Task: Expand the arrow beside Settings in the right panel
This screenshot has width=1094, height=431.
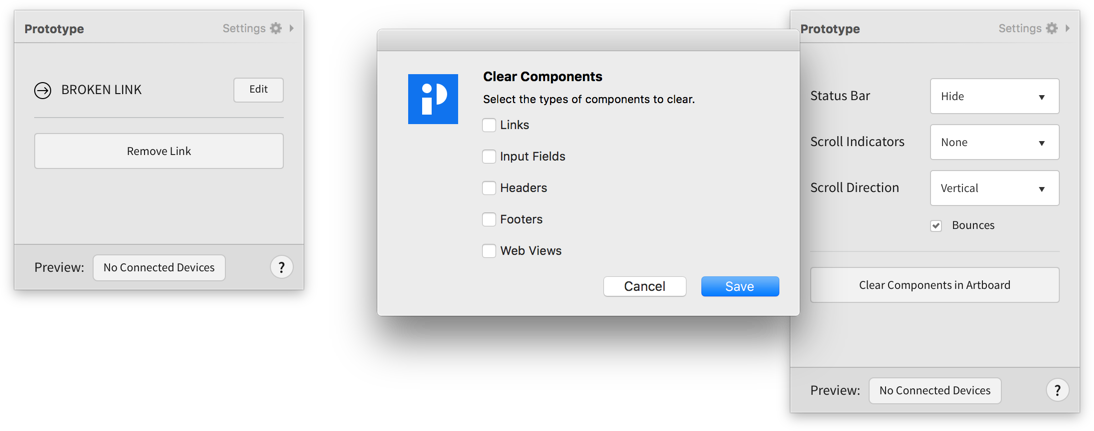Action: (x=1068, y=28)
